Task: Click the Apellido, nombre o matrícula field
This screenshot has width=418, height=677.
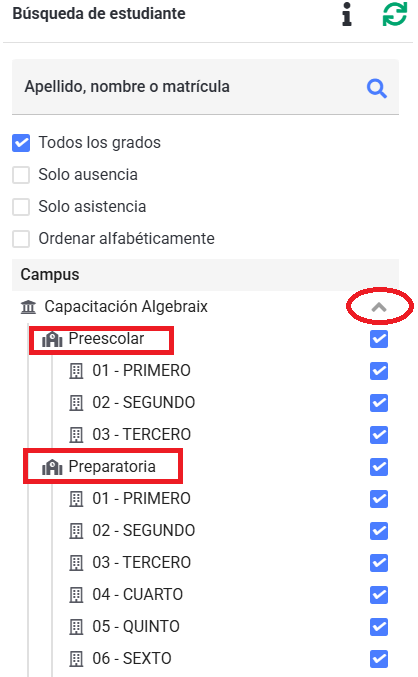Action: tap(206, 87)
